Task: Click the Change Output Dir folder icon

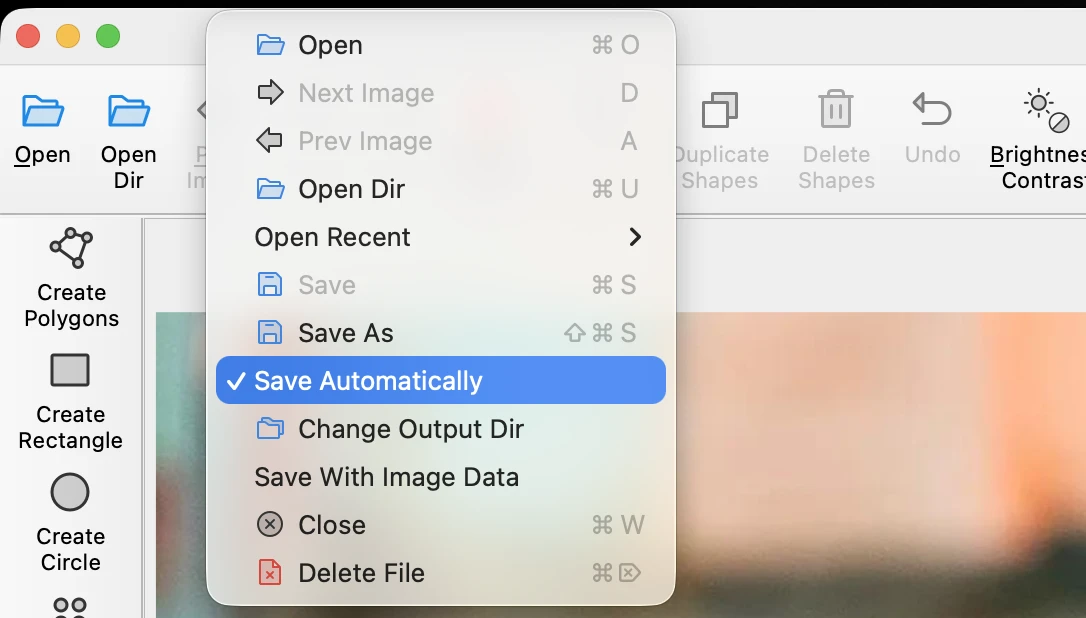Action: (270, 429)
